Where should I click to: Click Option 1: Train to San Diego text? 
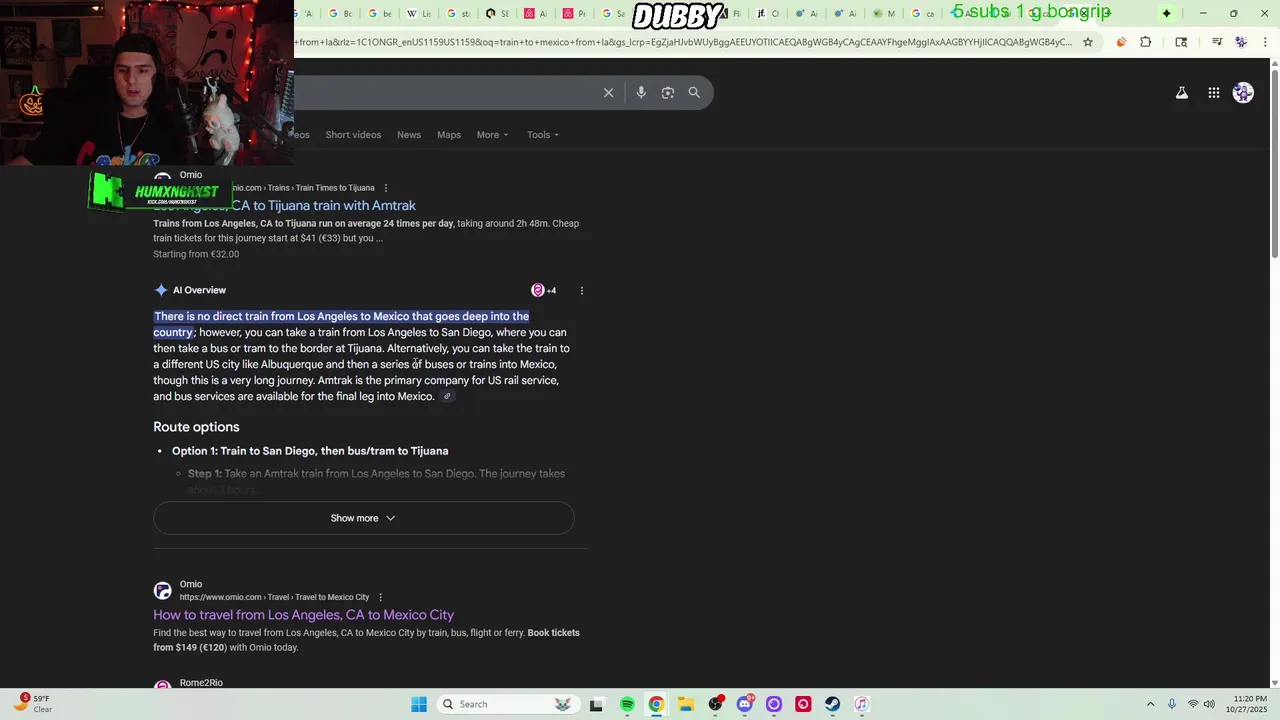coord(310,451)
